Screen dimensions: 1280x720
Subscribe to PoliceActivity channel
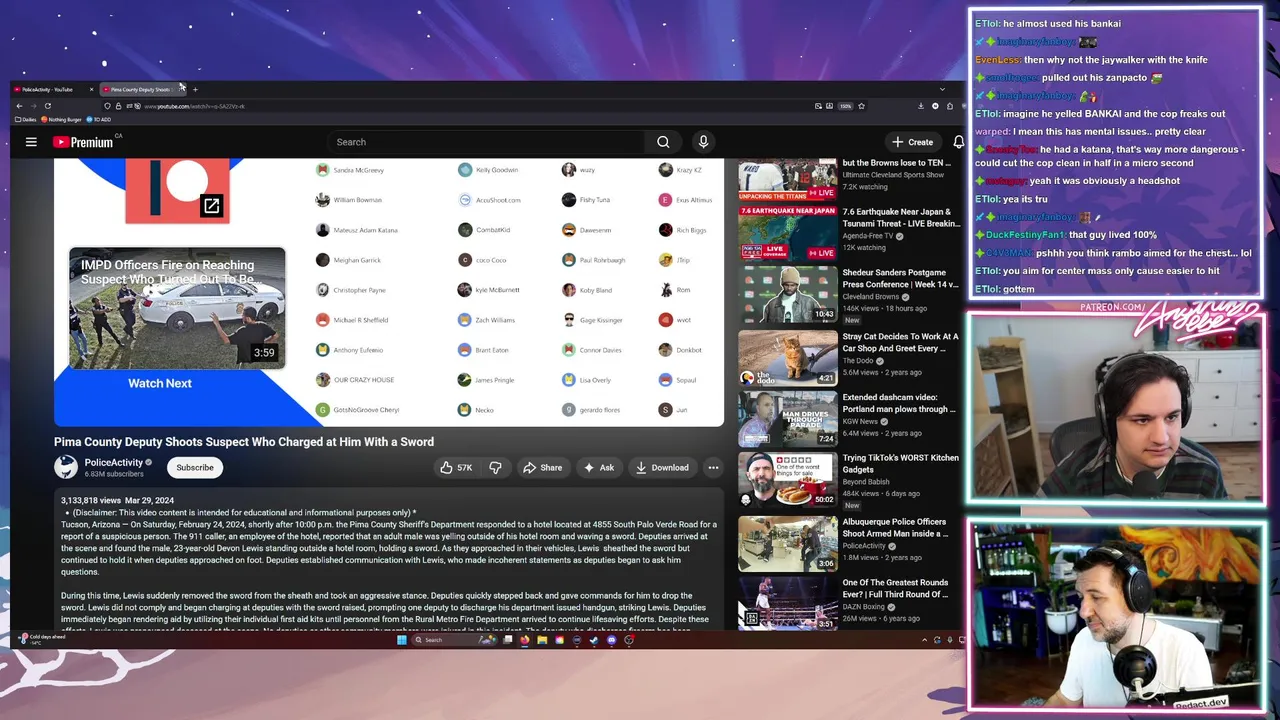(x=195, y=467)
